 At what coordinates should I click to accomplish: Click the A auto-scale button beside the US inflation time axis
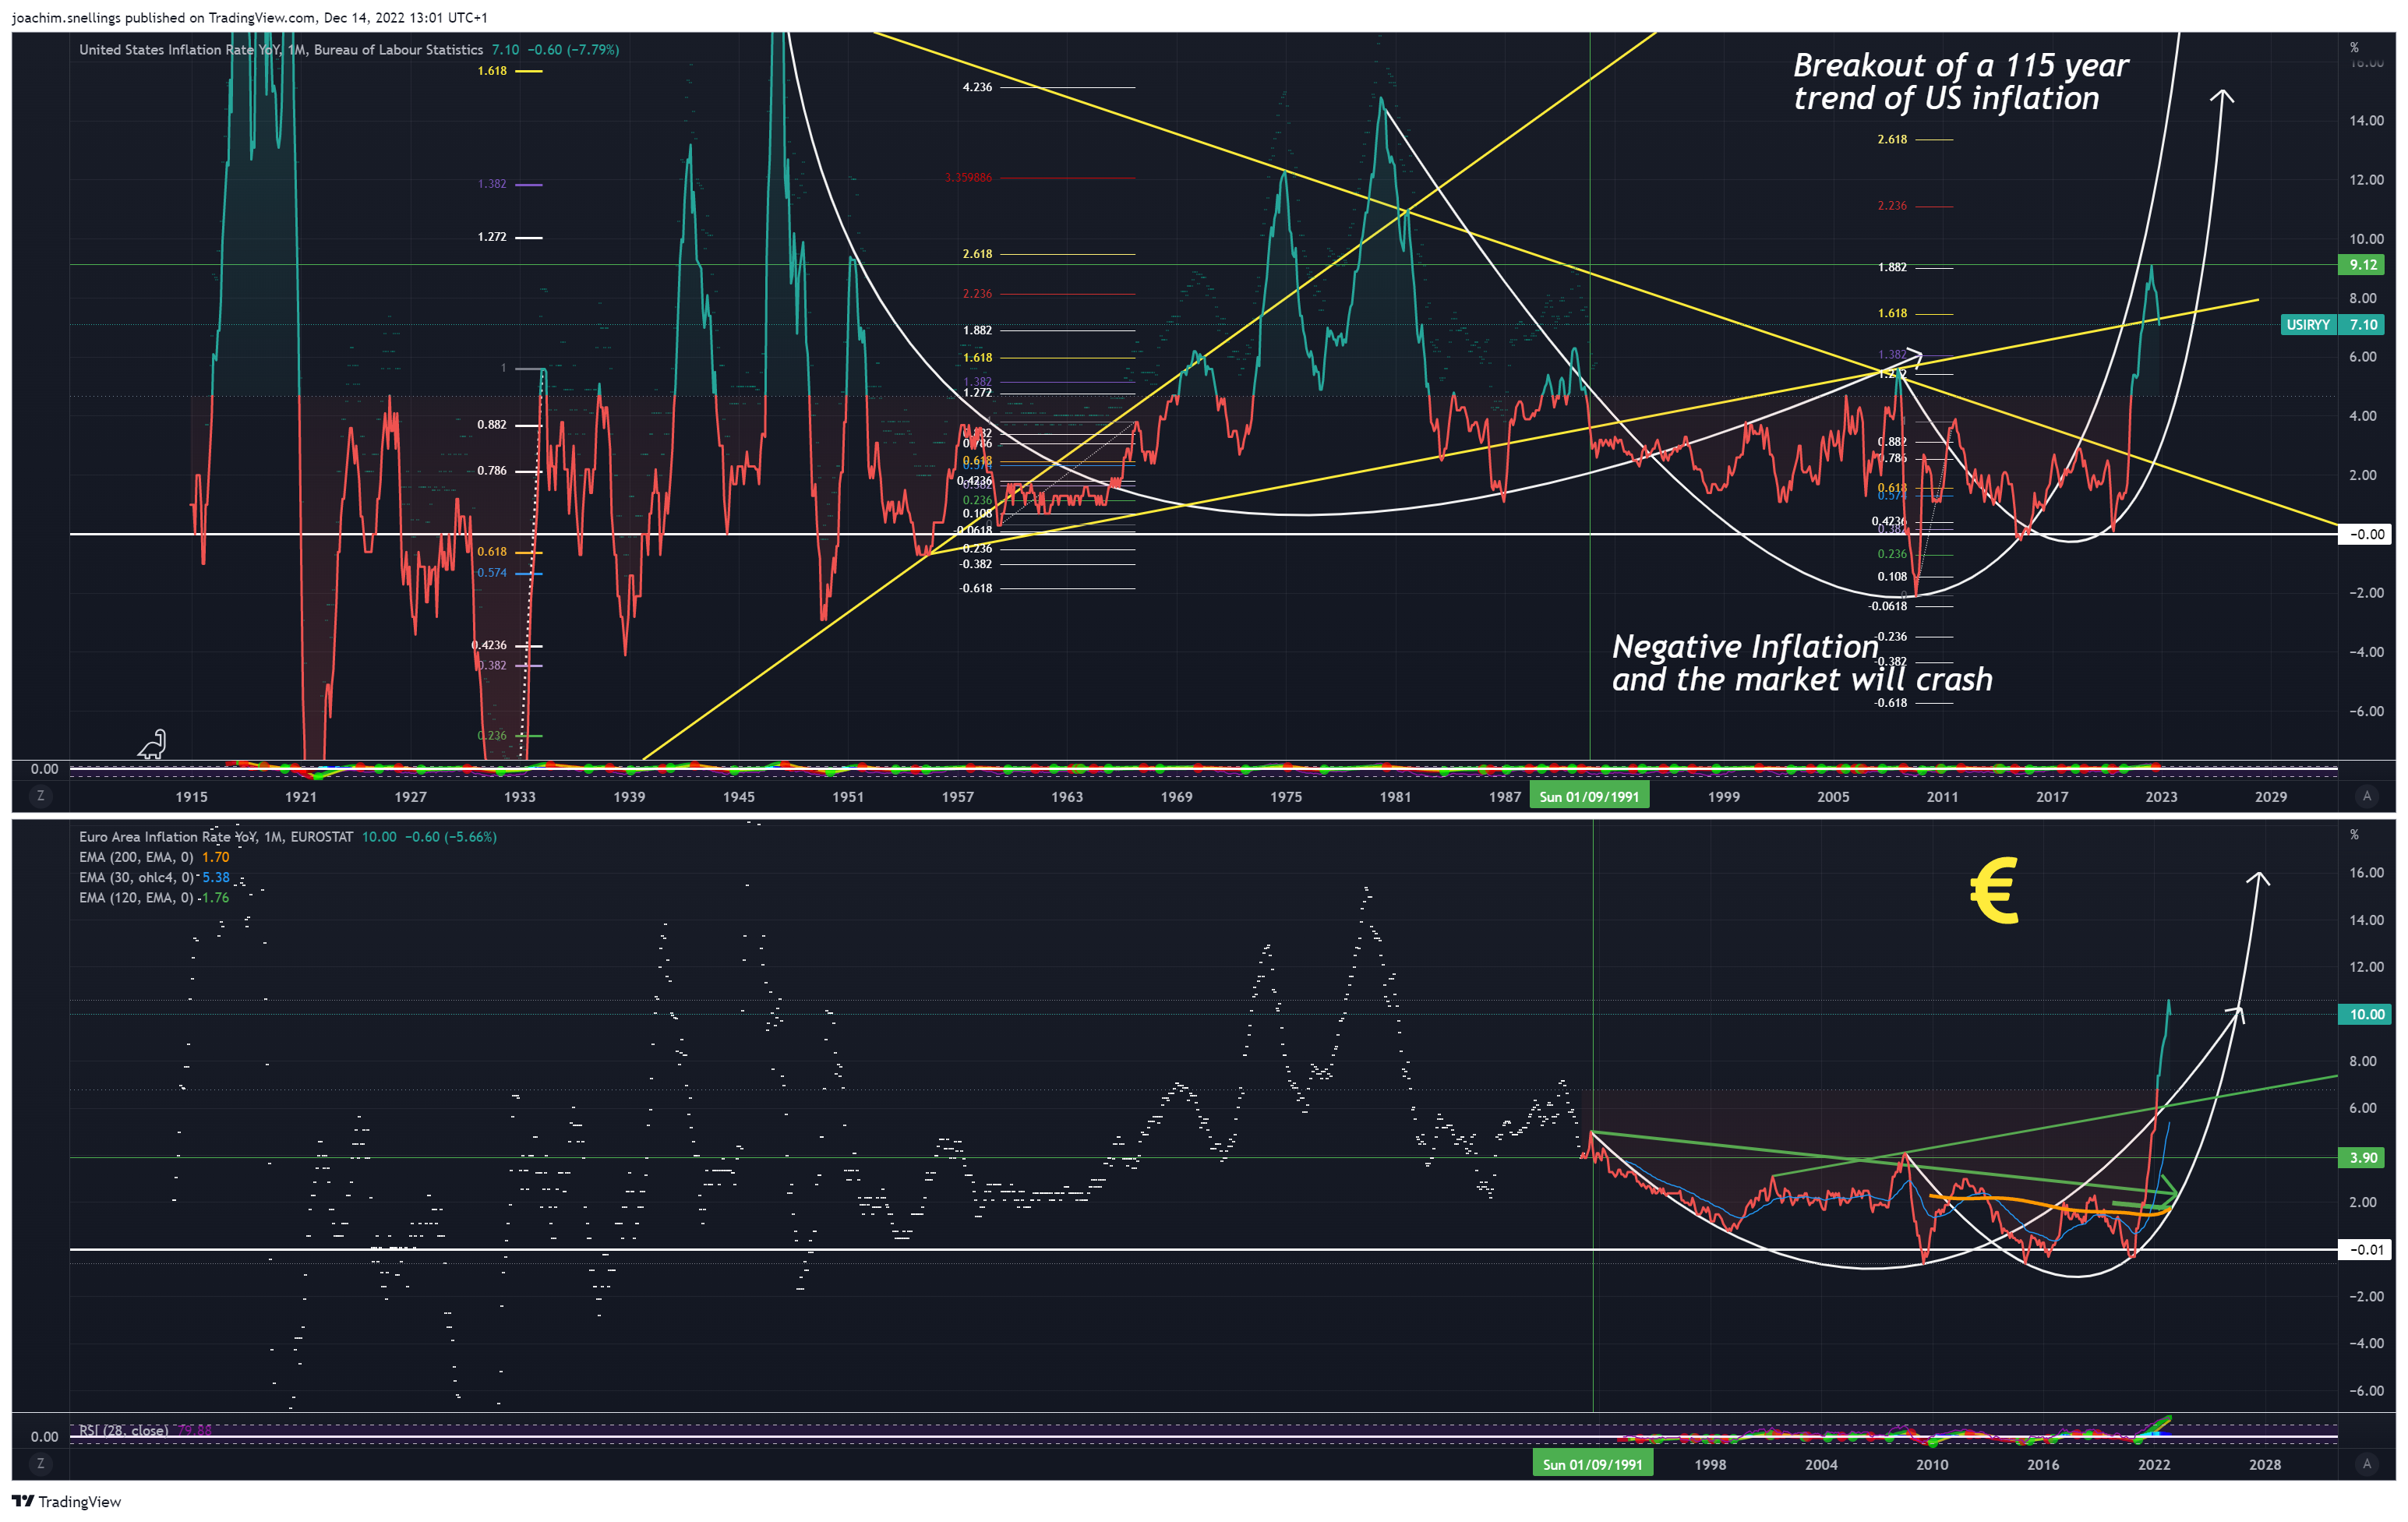tap(2366, 796)
